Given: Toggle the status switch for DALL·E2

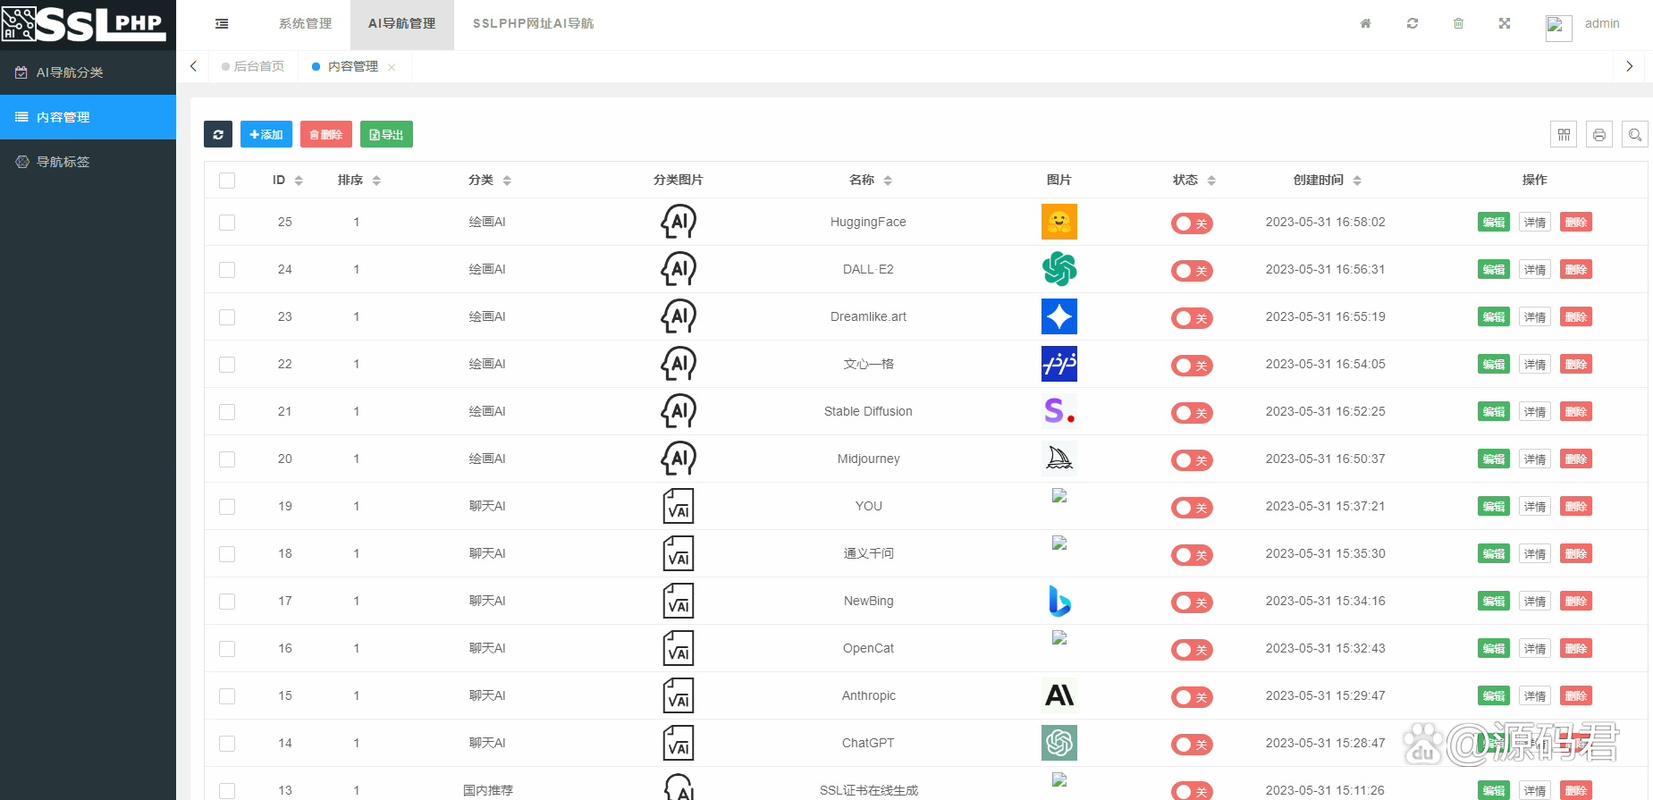Looking at the screenshot, I should coord(1192,270).
